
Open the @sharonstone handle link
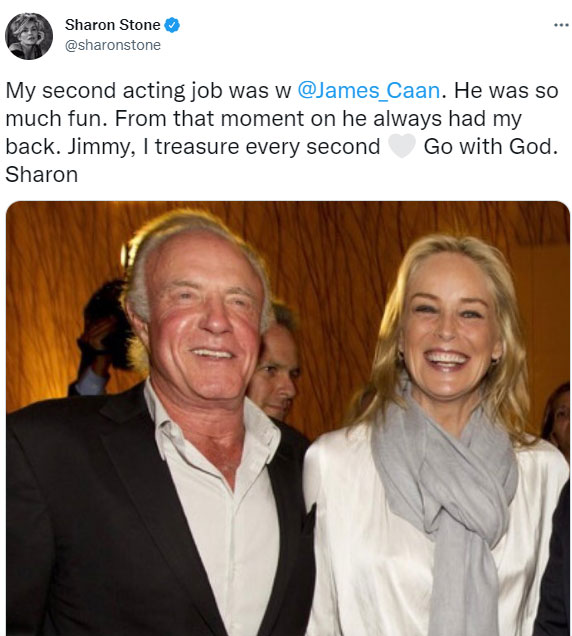(113, 45)
